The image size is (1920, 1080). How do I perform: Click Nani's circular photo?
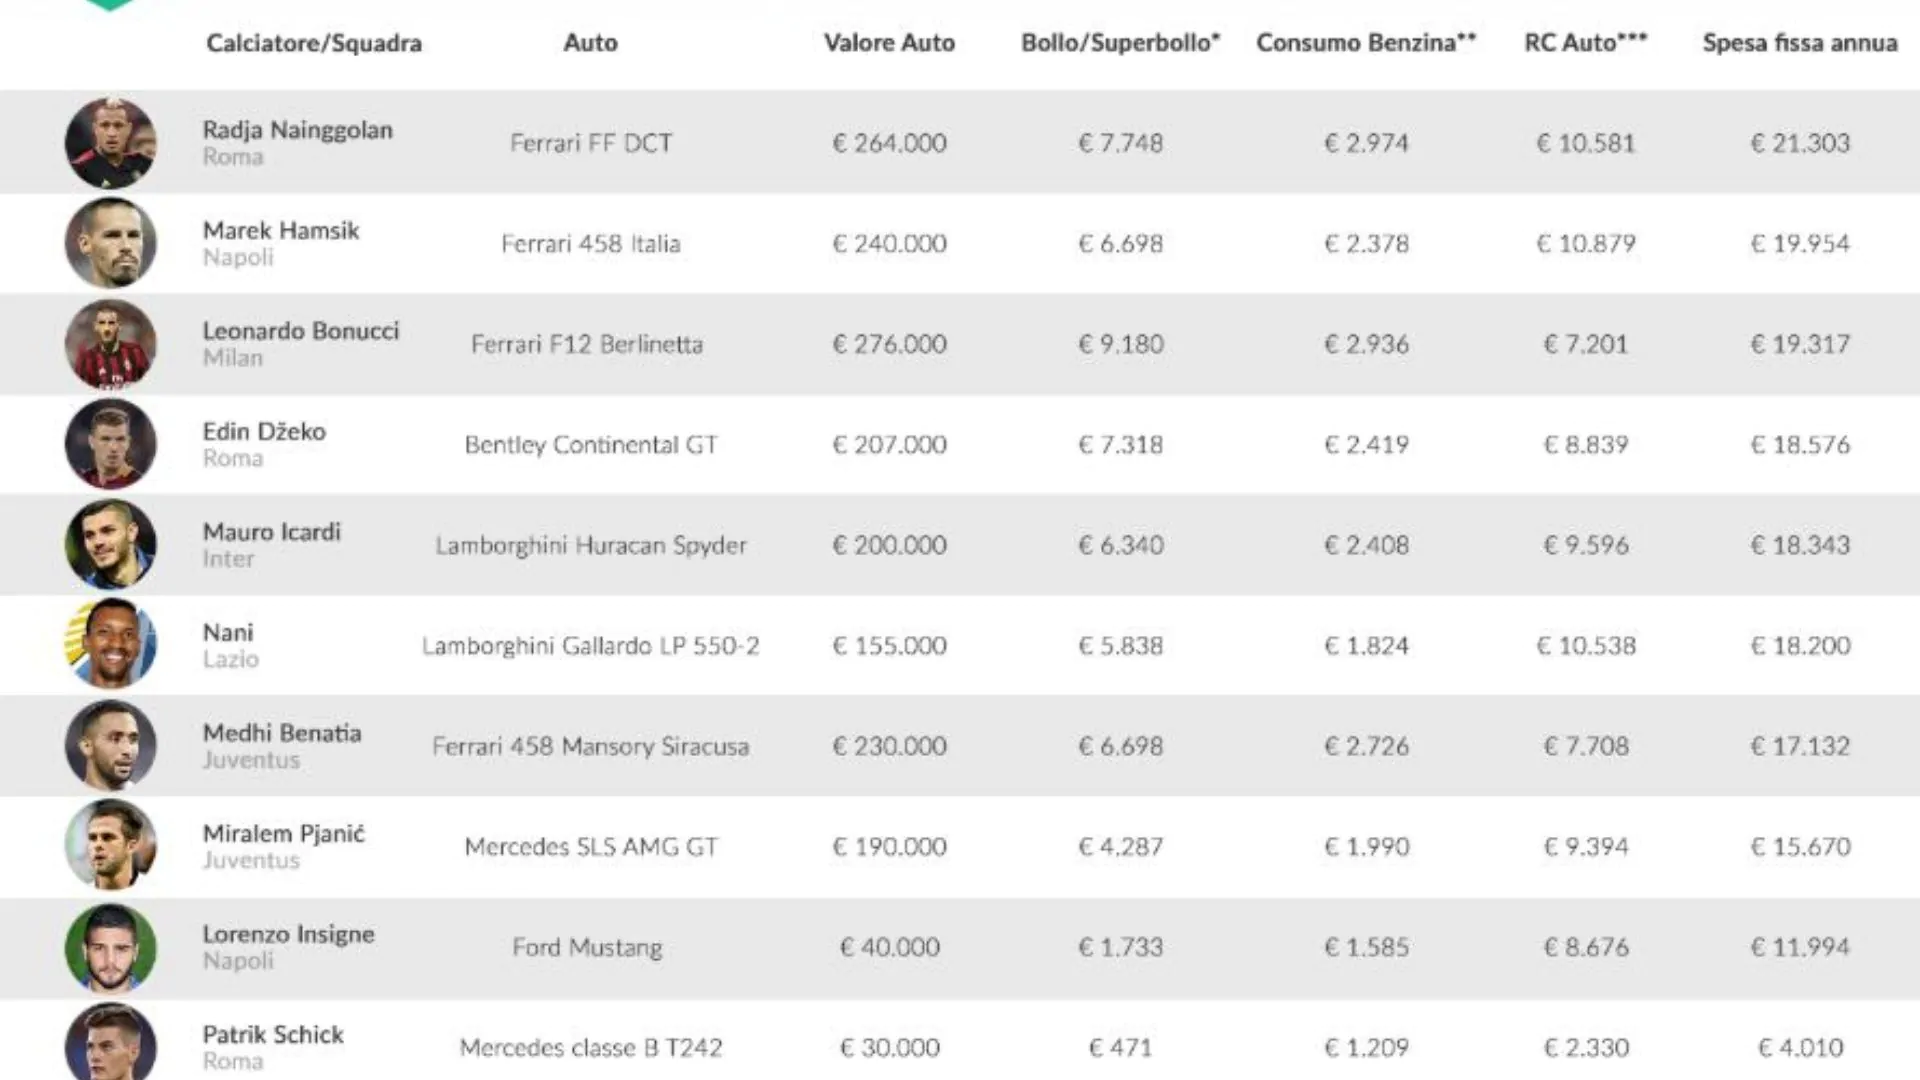coord(110,645)
